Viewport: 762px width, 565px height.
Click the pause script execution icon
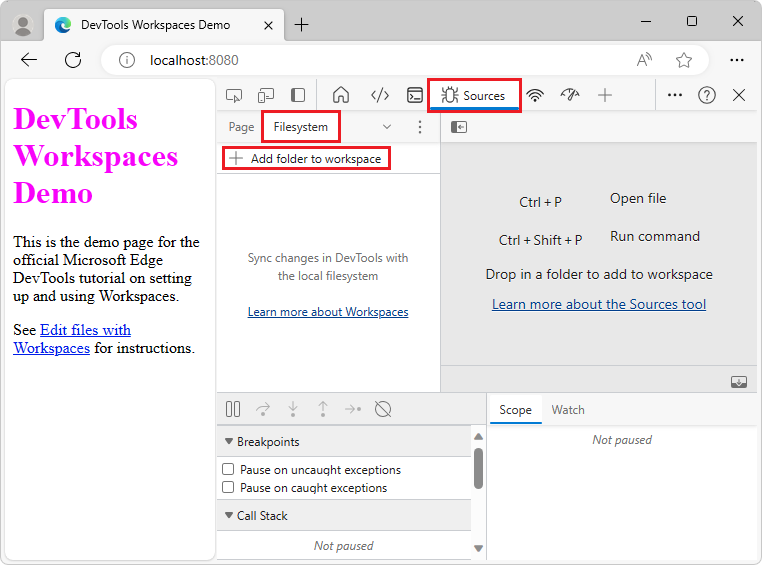coord(233,409)
